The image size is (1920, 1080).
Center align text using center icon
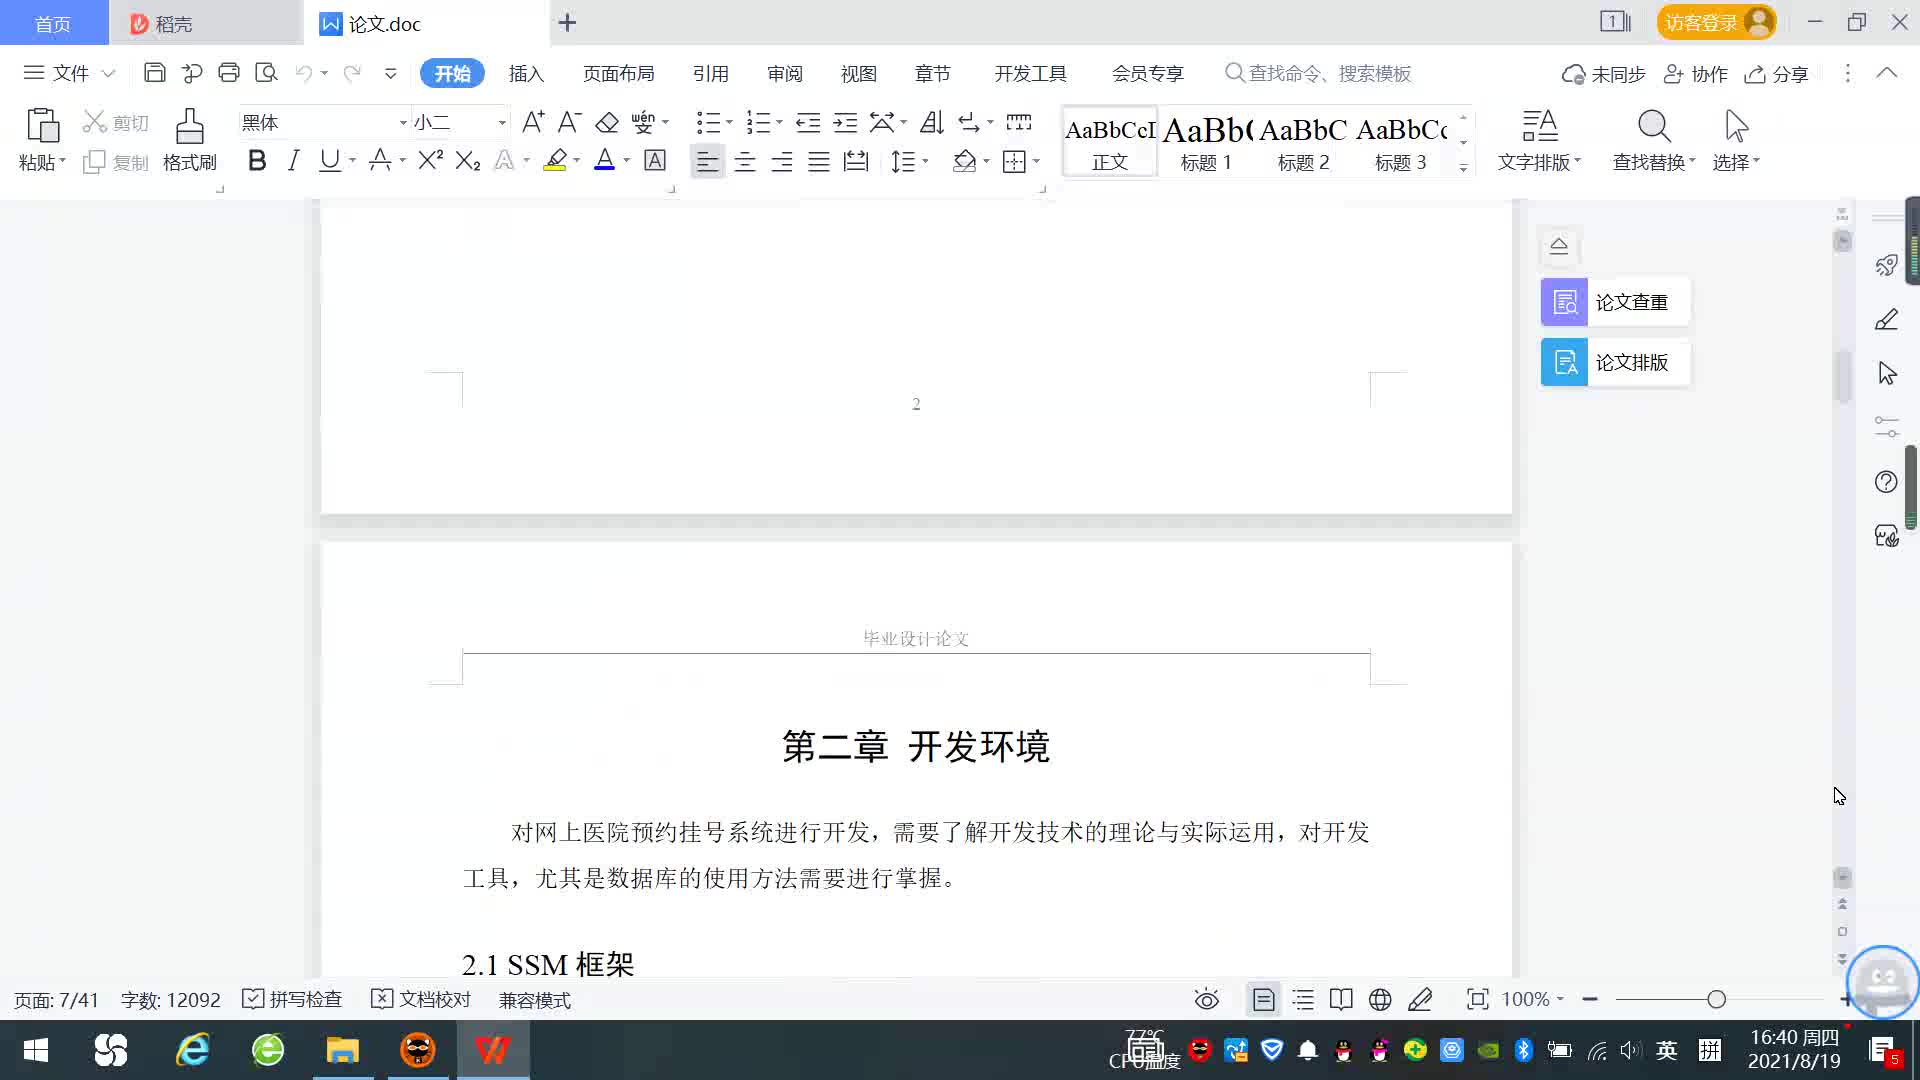(745, 162)
